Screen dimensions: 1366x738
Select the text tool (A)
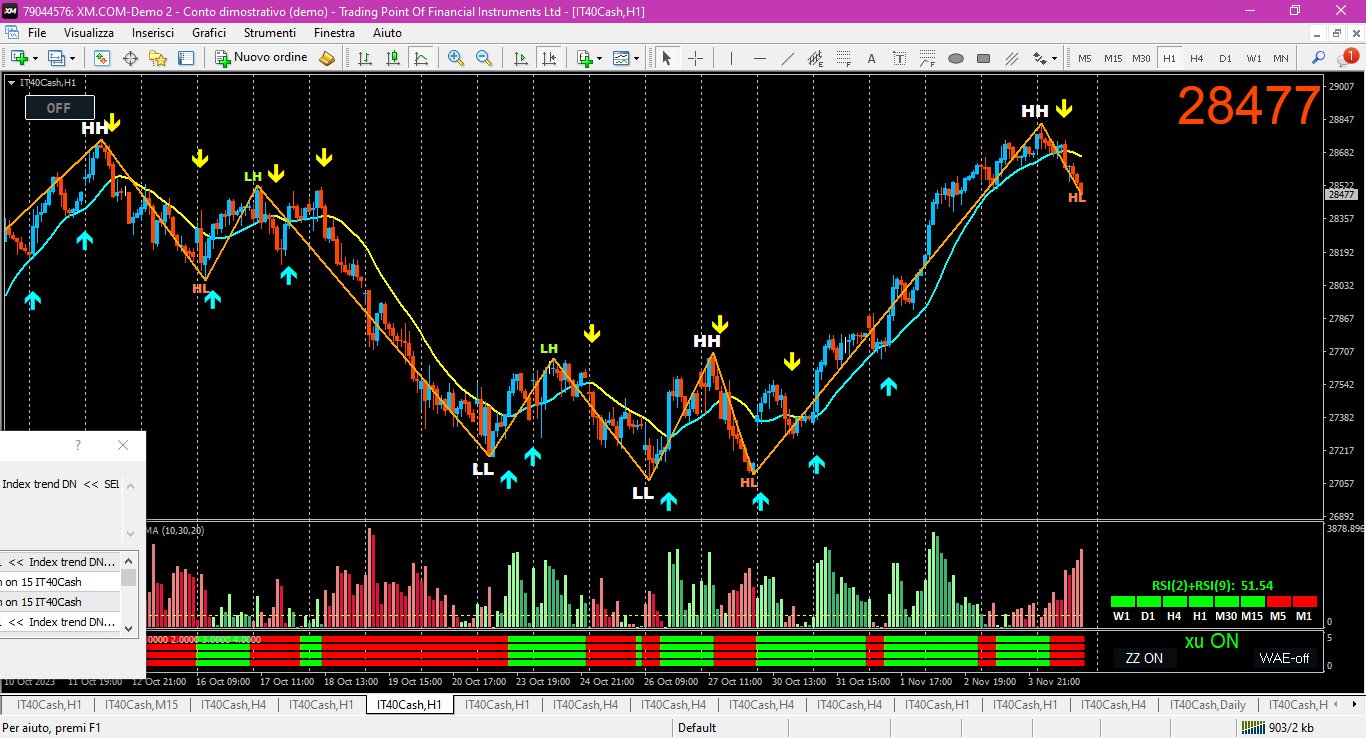click(x=871, y=58)
